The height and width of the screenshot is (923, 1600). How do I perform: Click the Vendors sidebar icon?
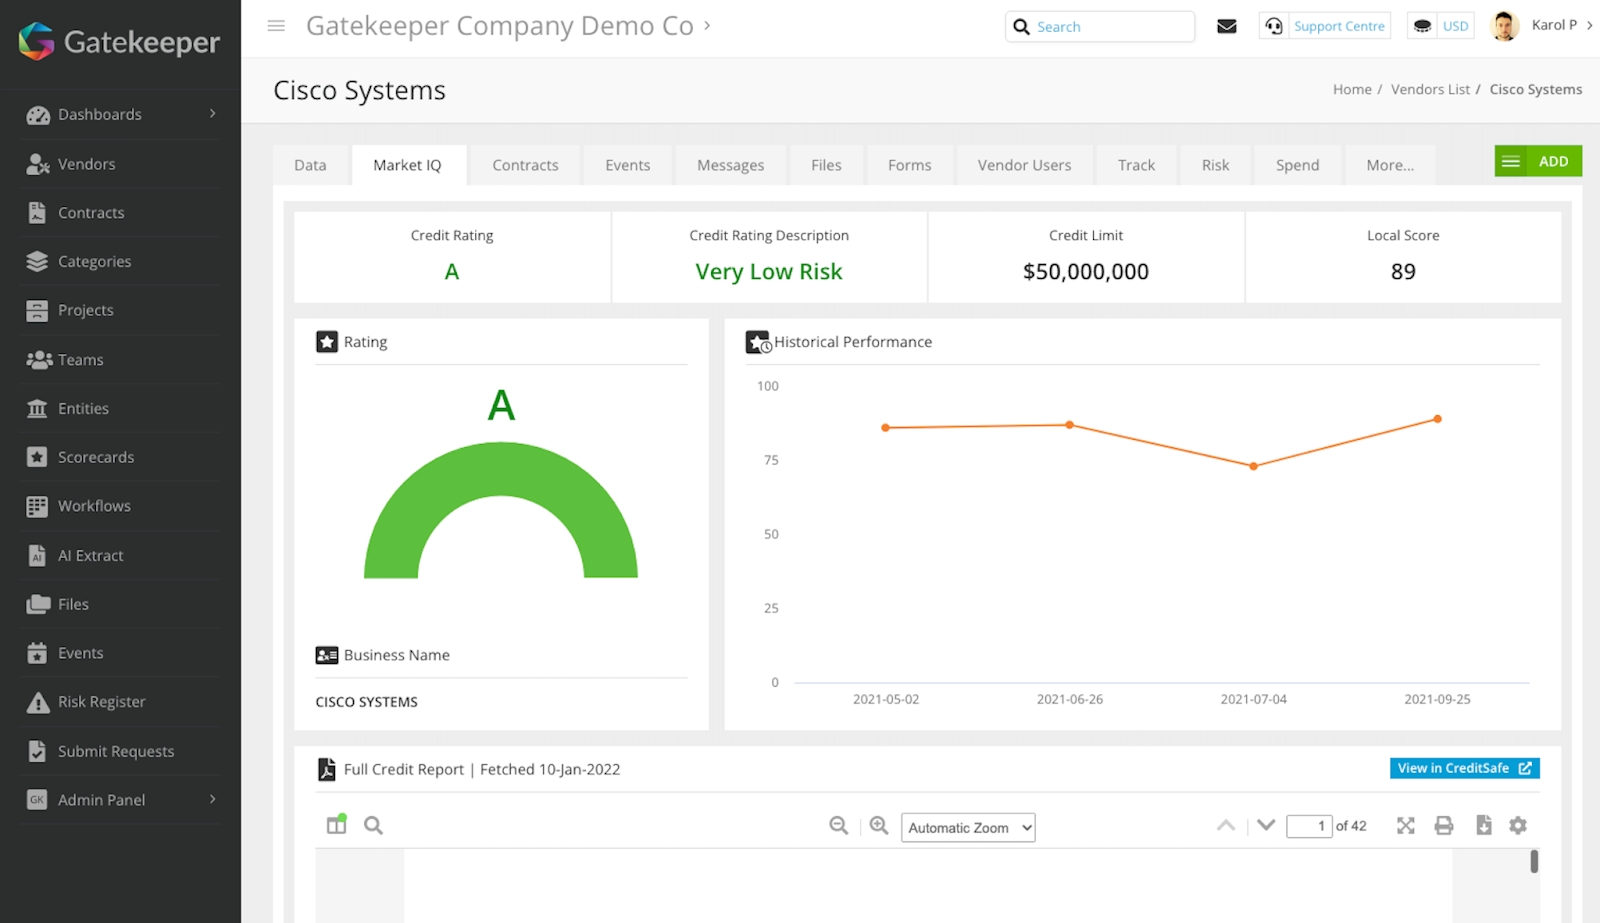38,164
